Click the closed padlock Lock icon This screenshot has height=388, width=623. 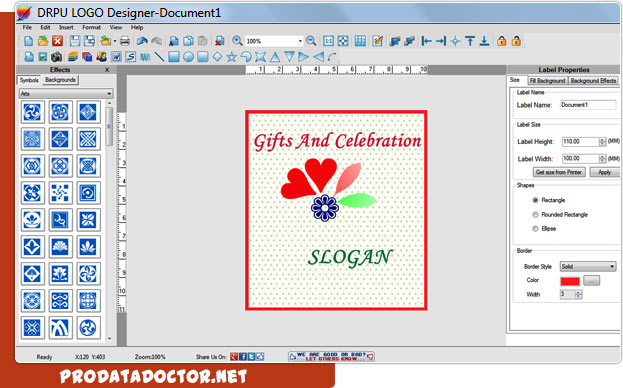pyautogui.click(x=501, y=41)
